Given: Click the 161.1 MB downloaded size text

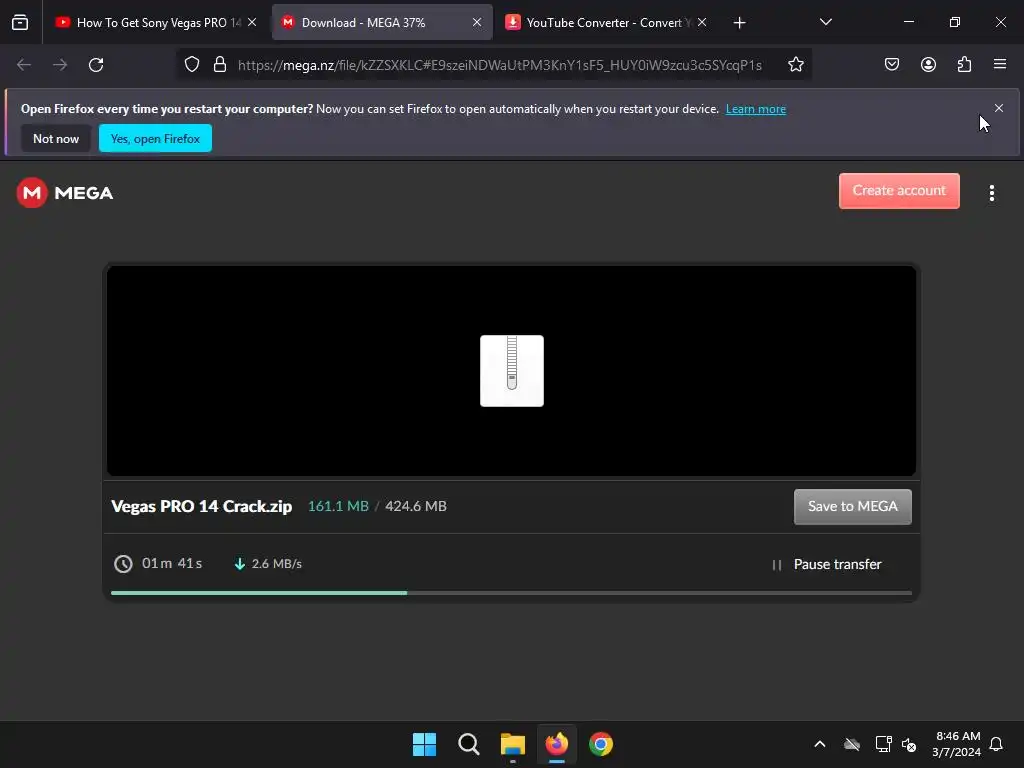Looking at the screenshot, I should point(338,506).
